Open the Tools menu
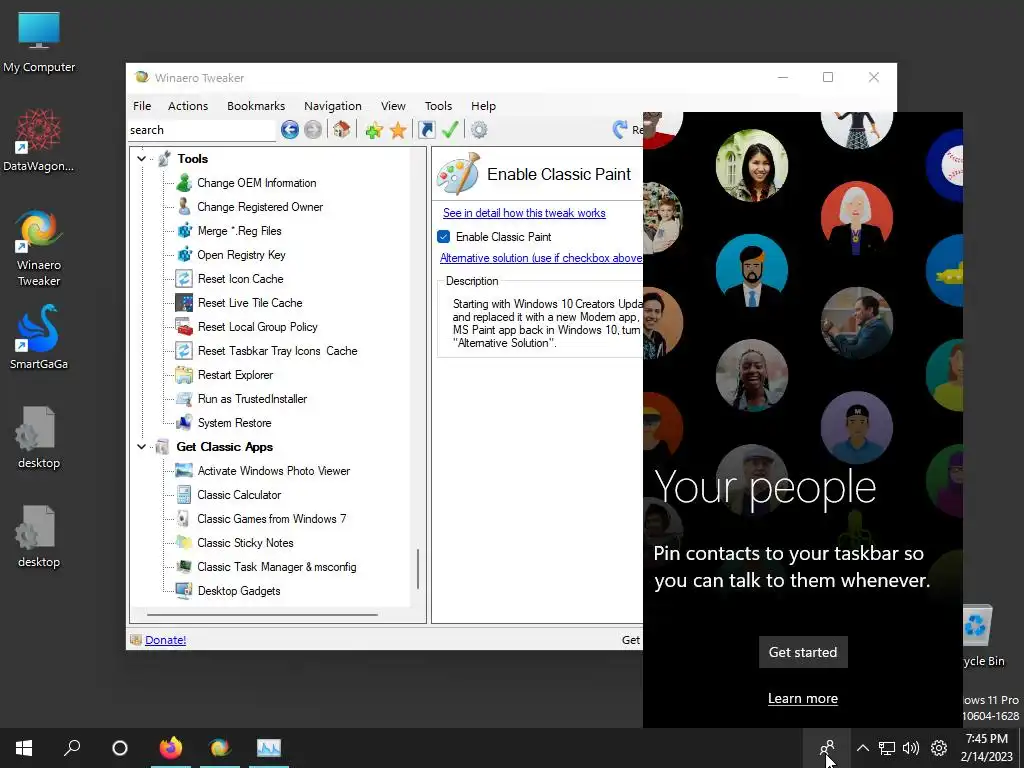Screen dimensions: 1024x768 (438, 106)
